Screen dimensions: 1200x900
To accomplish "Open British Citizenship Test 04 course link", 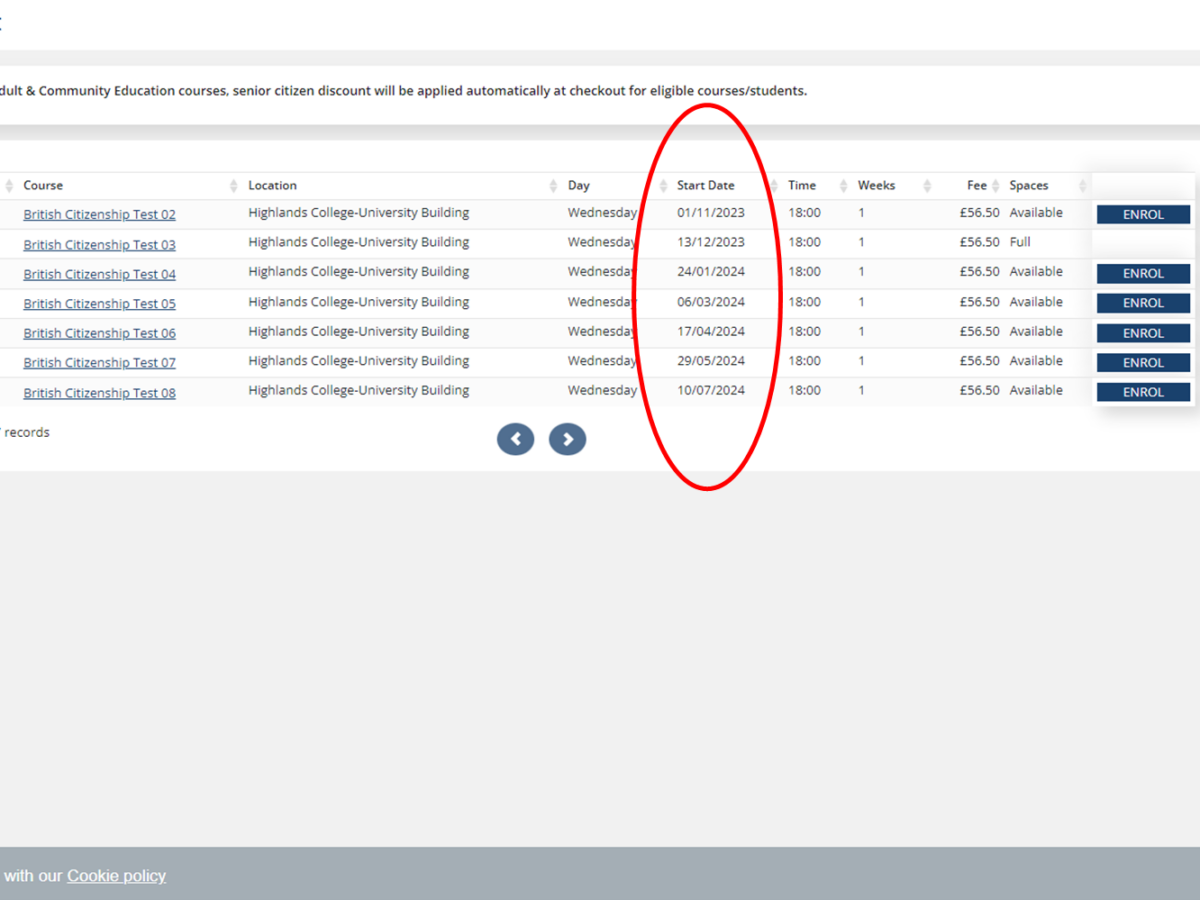I will tap(100, 274).
